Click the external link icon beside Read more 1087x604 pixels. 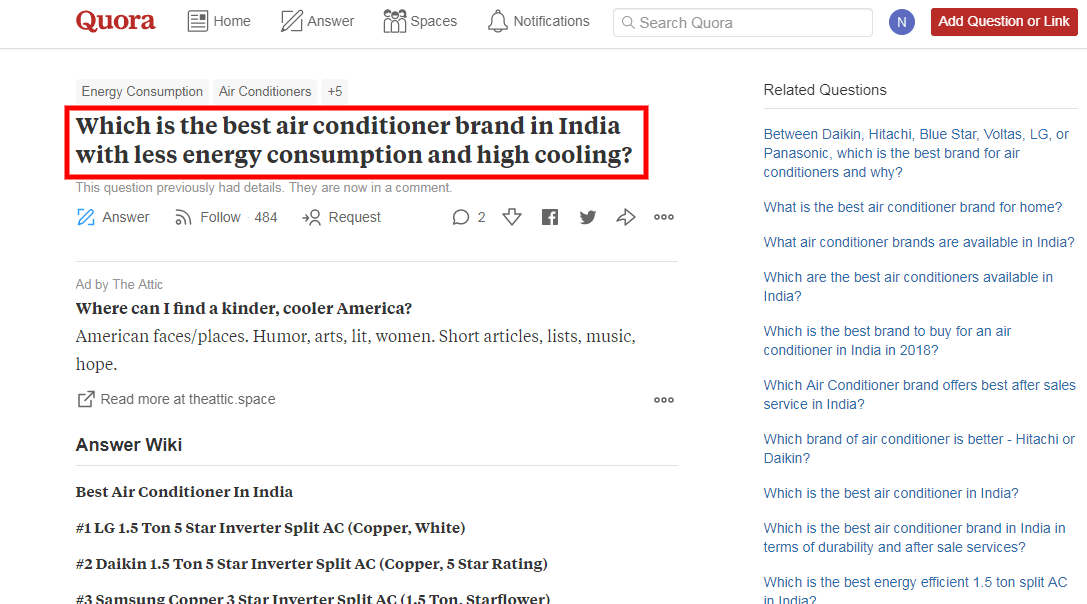[x=85, y=399]
